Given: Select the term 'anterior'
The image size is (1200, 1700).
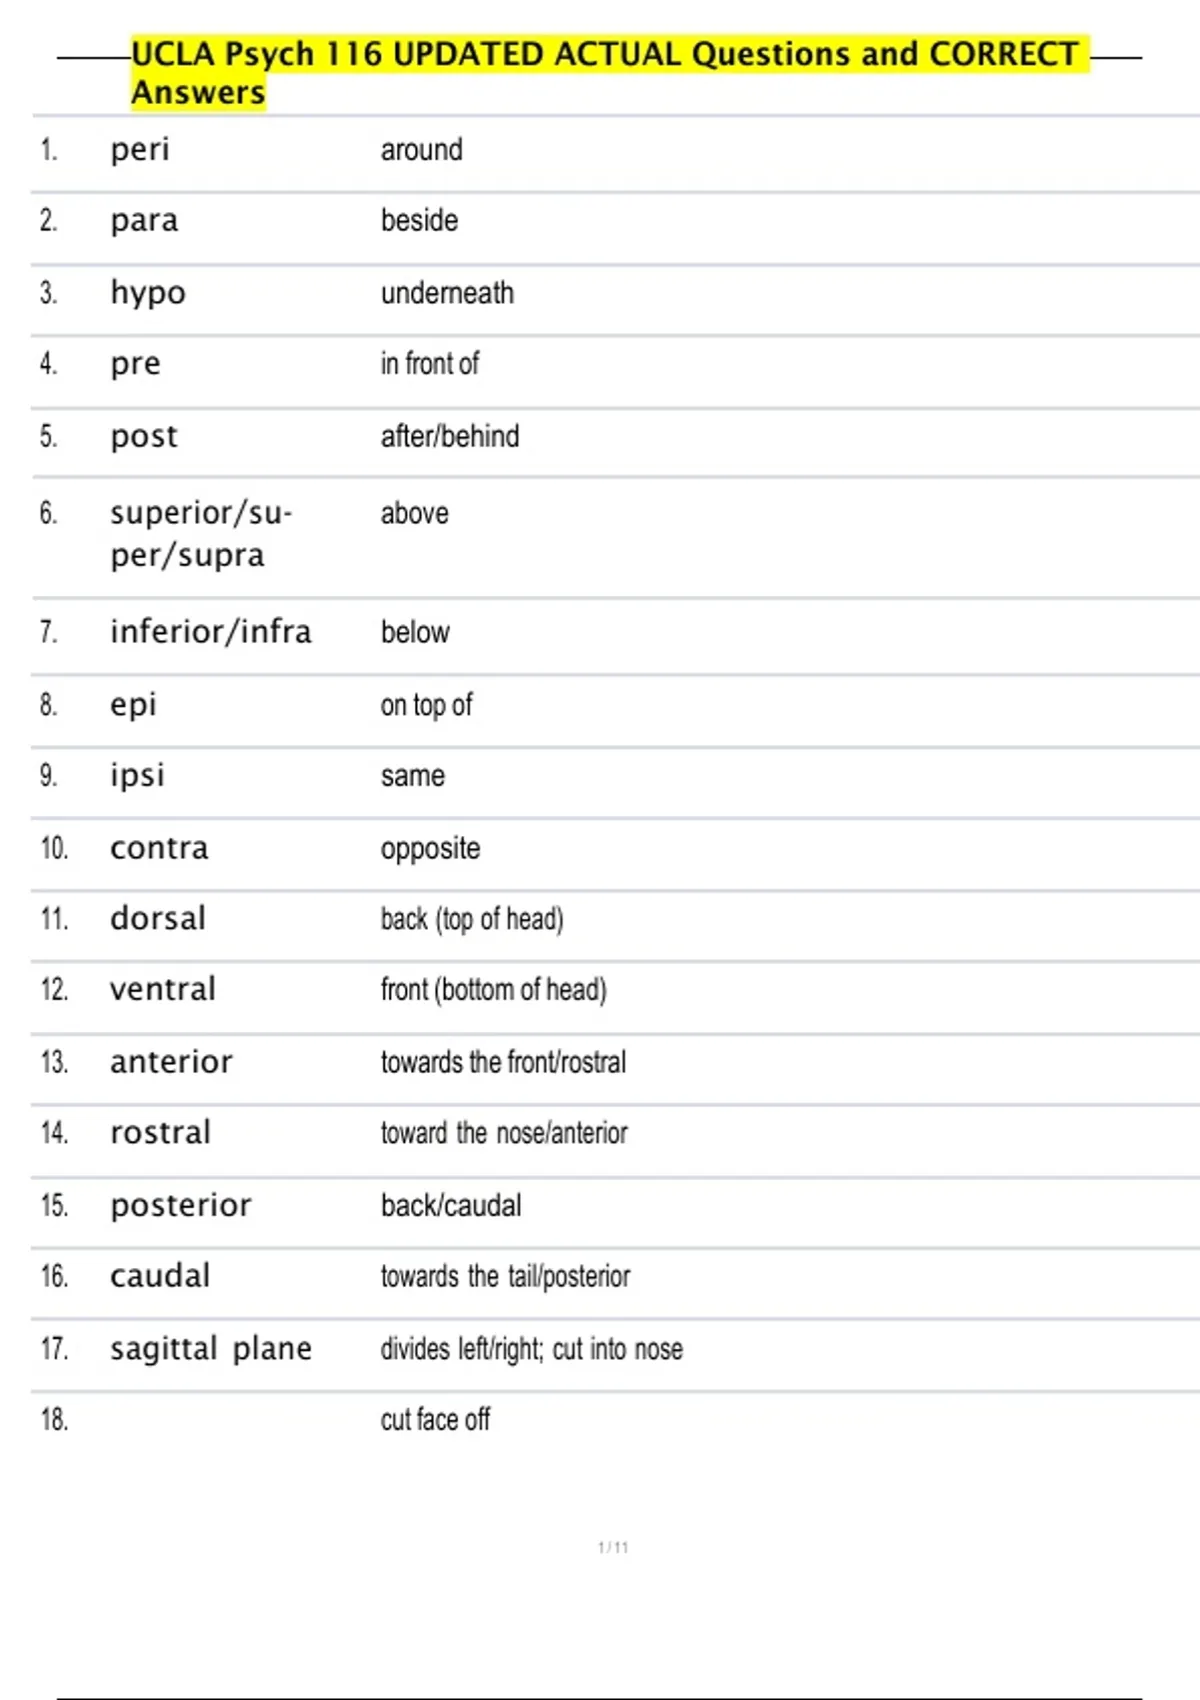Looking at the screenshot, I should click(171, 1062).
